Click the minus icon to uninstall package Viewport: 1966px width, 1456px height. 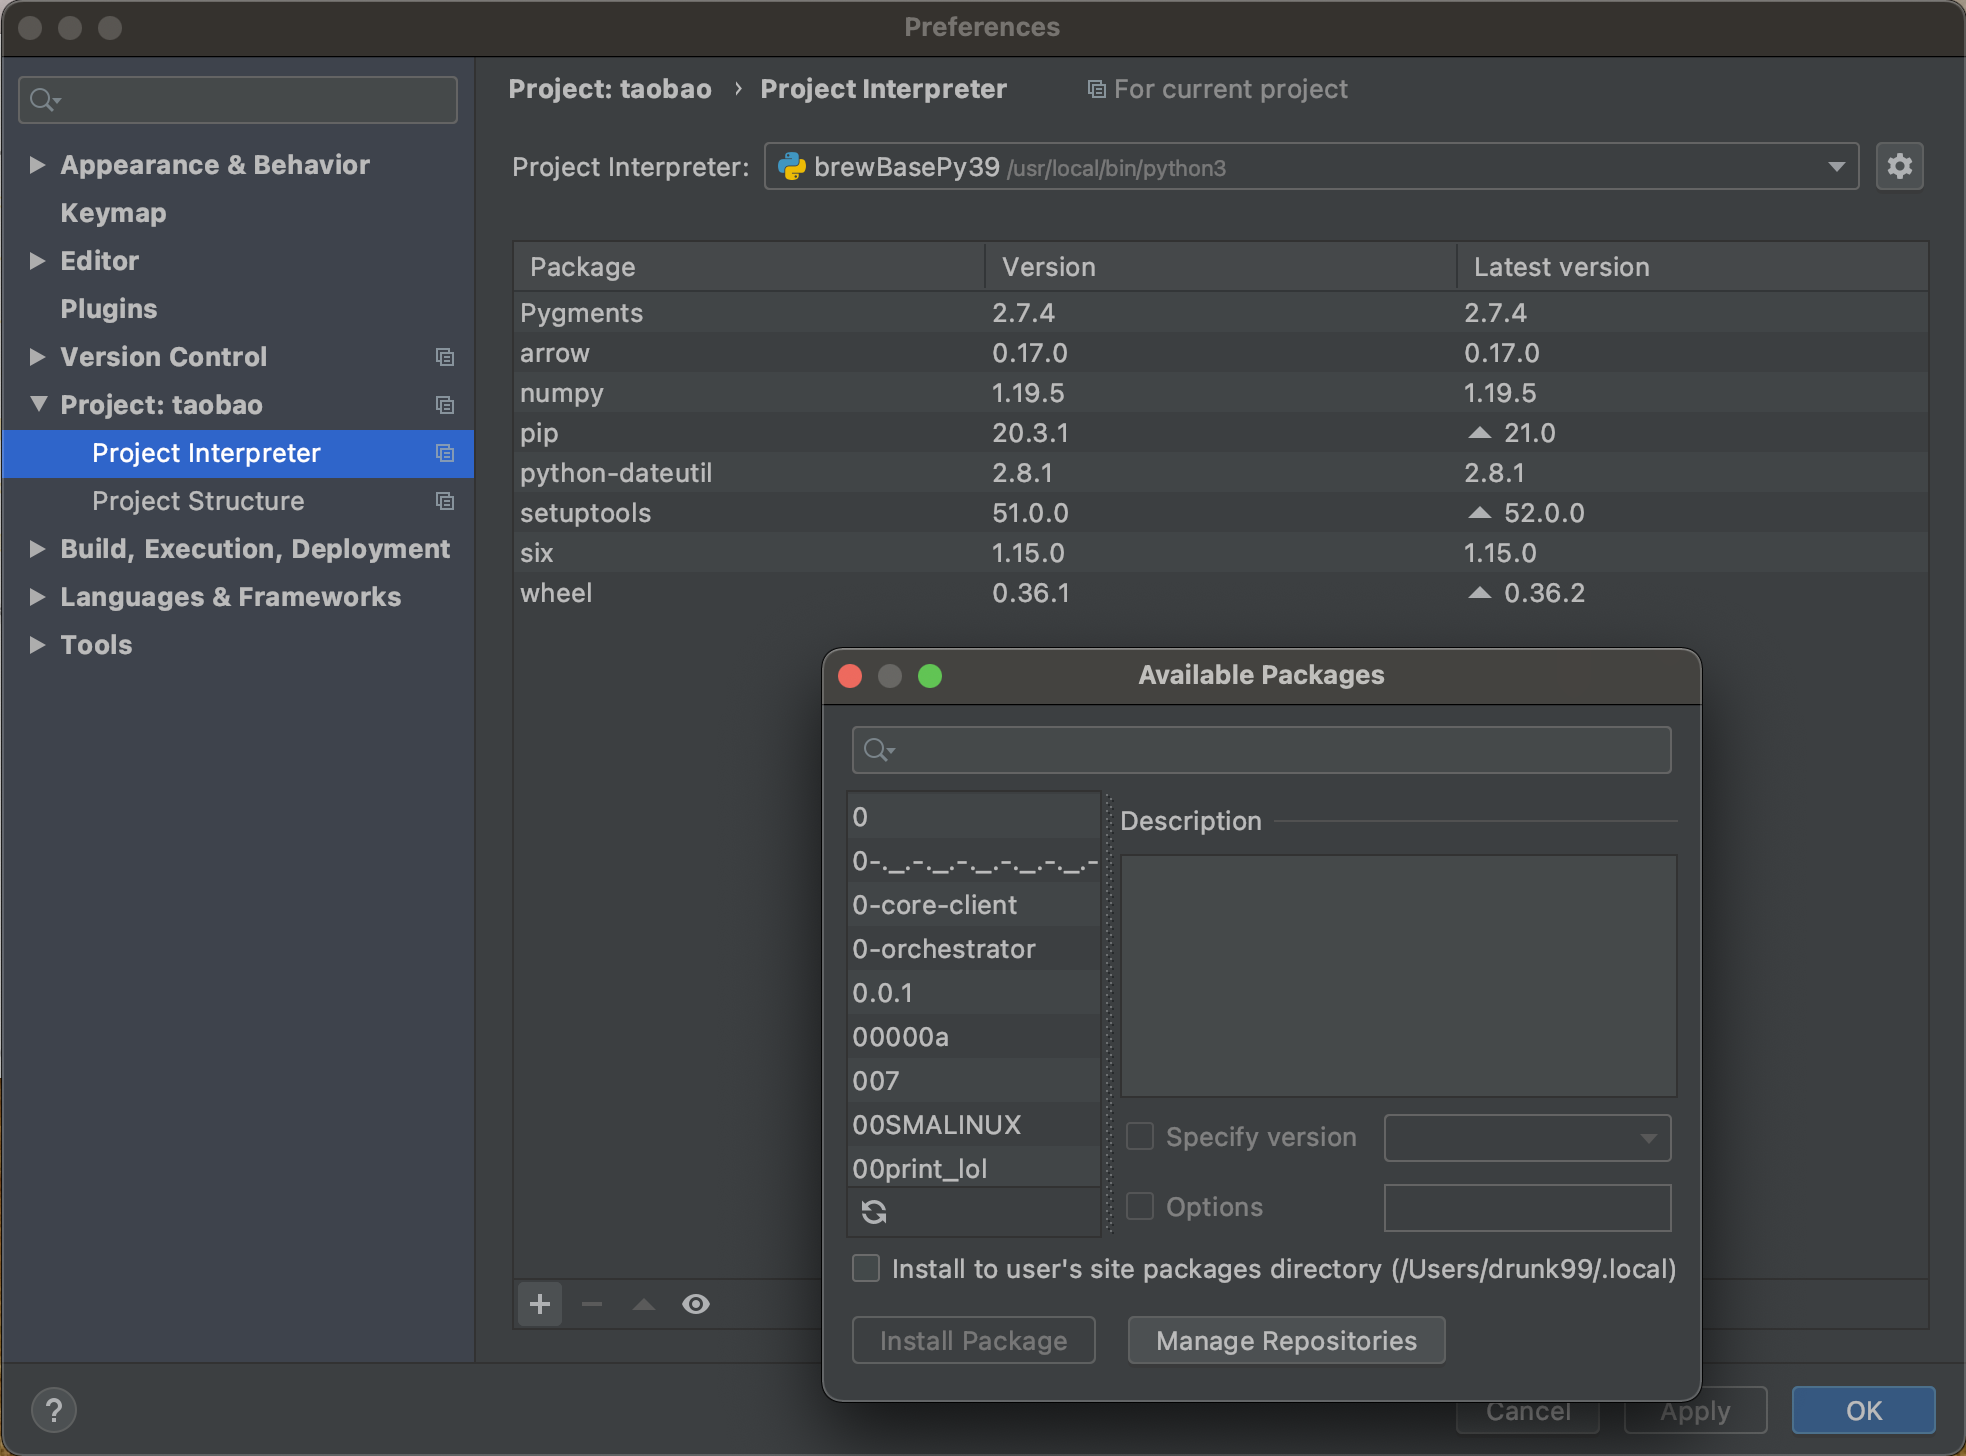click(592, 1304)
